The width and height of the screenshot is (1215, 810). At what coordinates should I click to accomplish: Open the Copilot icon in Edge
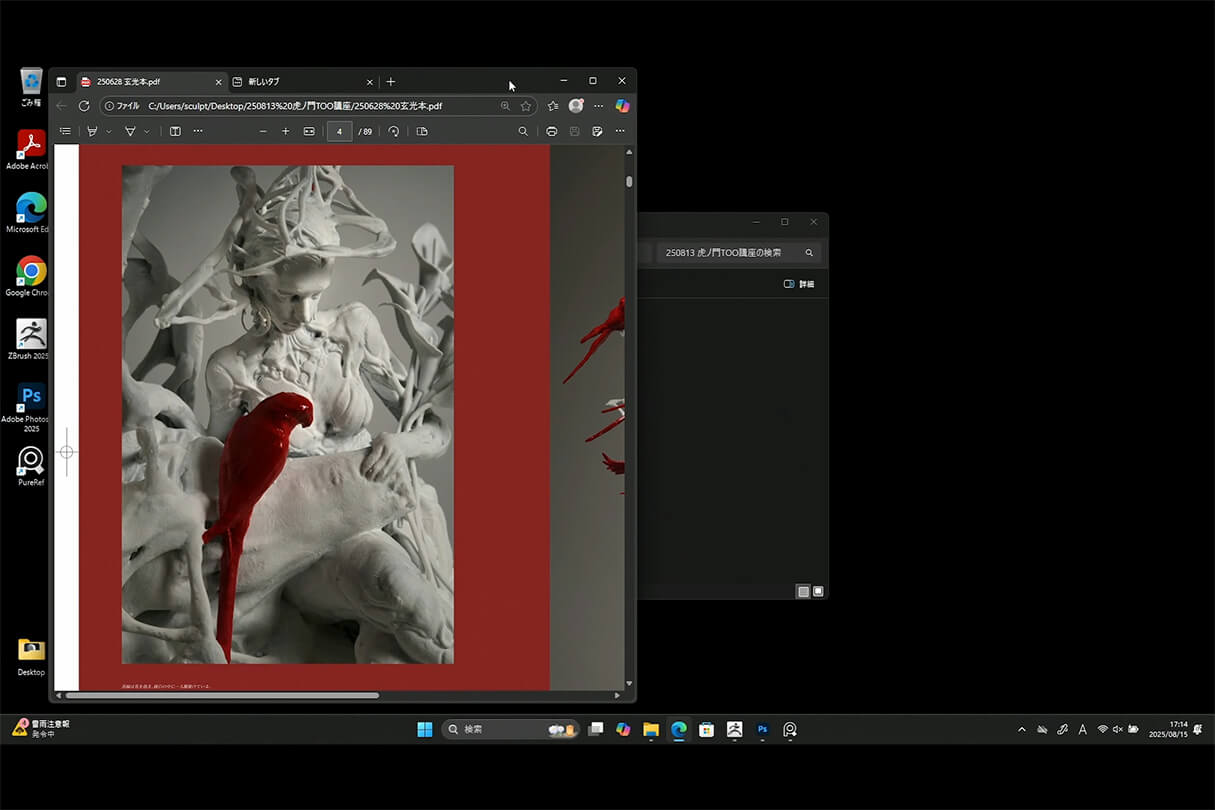622,106
